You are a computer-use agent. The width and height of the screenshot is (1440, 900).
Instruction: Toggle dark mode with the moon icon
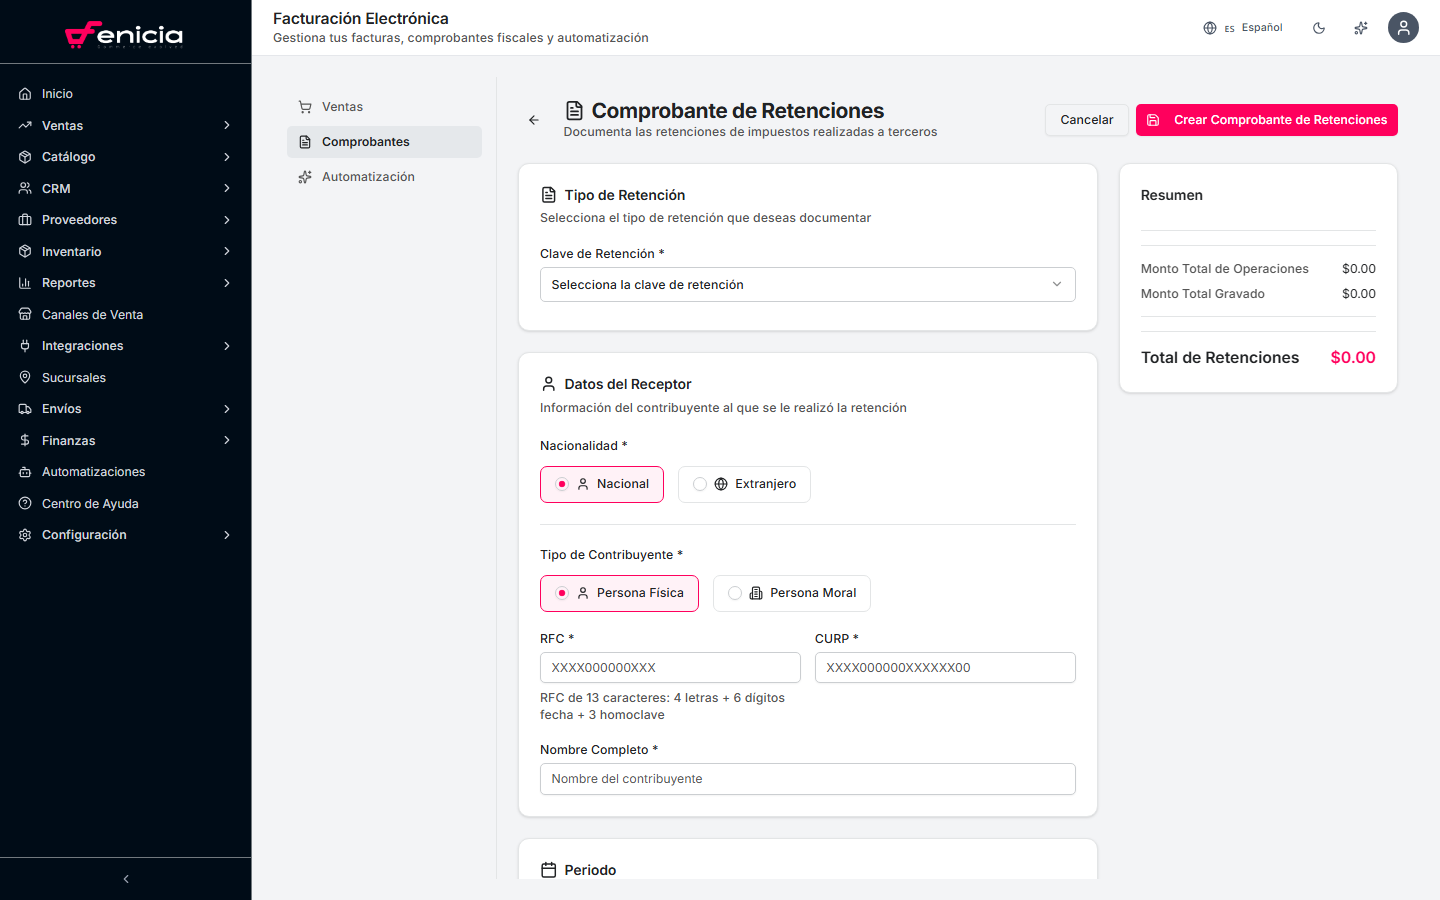coord(1319,28)
